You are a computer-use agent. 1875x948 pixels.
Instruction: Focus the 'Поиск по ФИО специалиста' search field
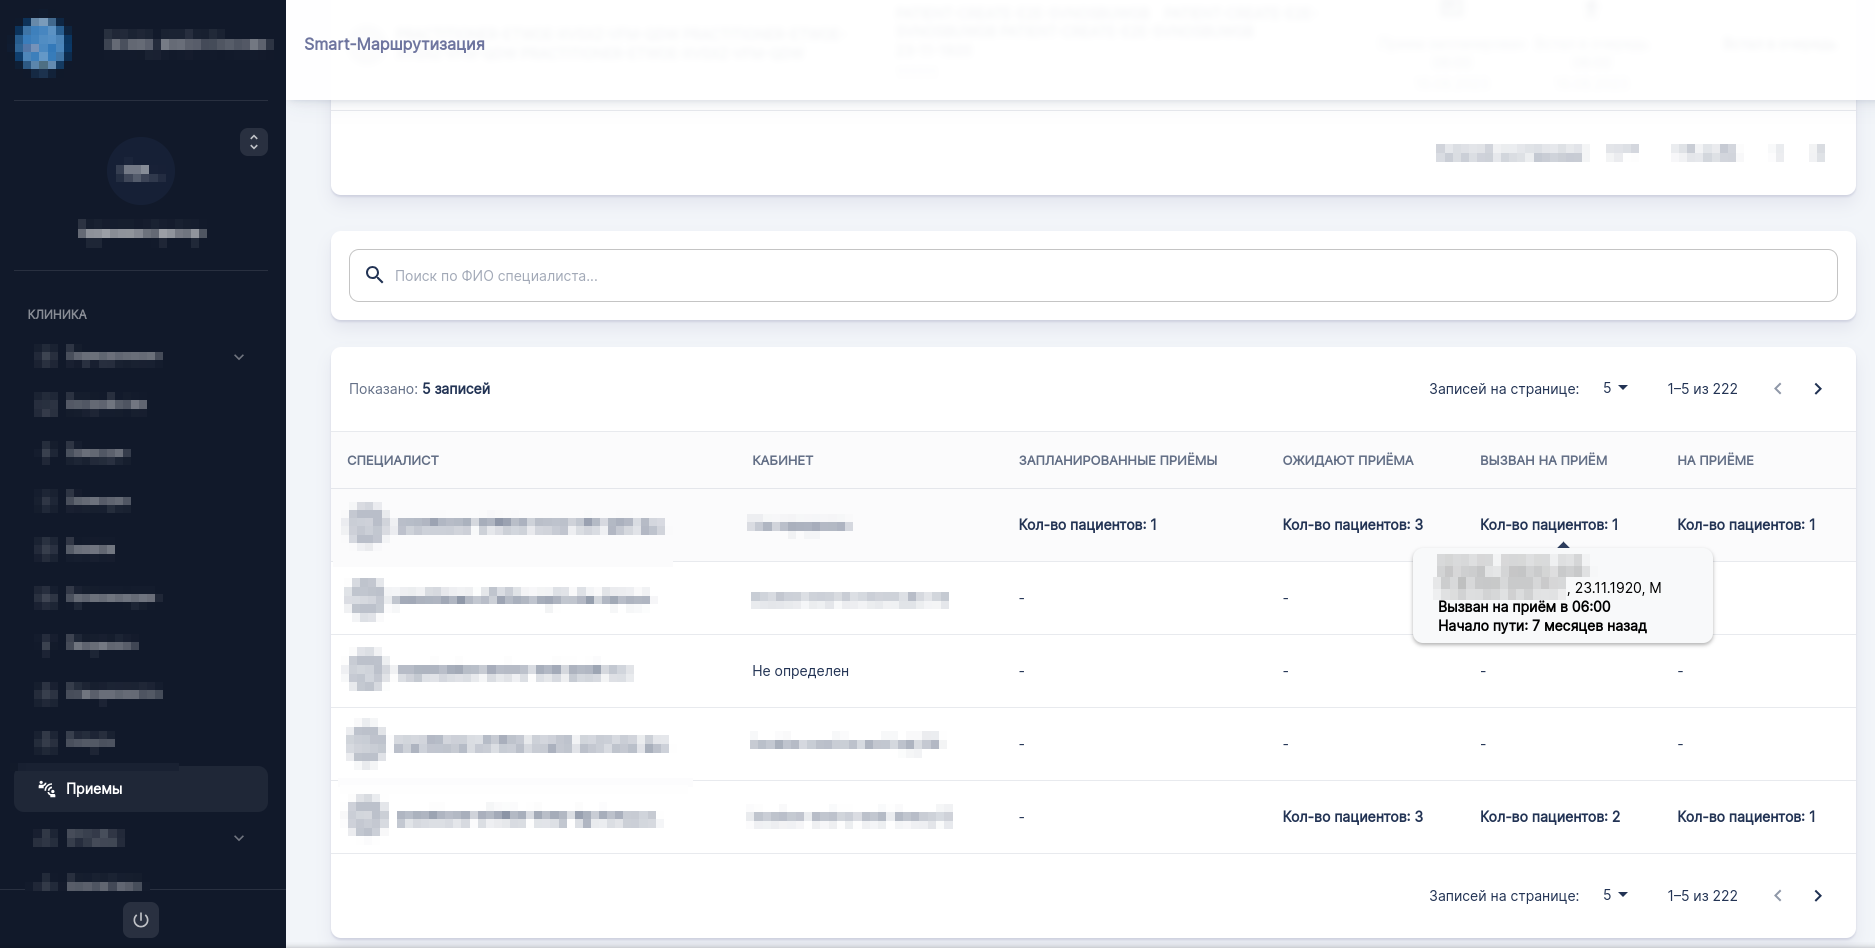pyautogui.click(x=1100, y=275)
